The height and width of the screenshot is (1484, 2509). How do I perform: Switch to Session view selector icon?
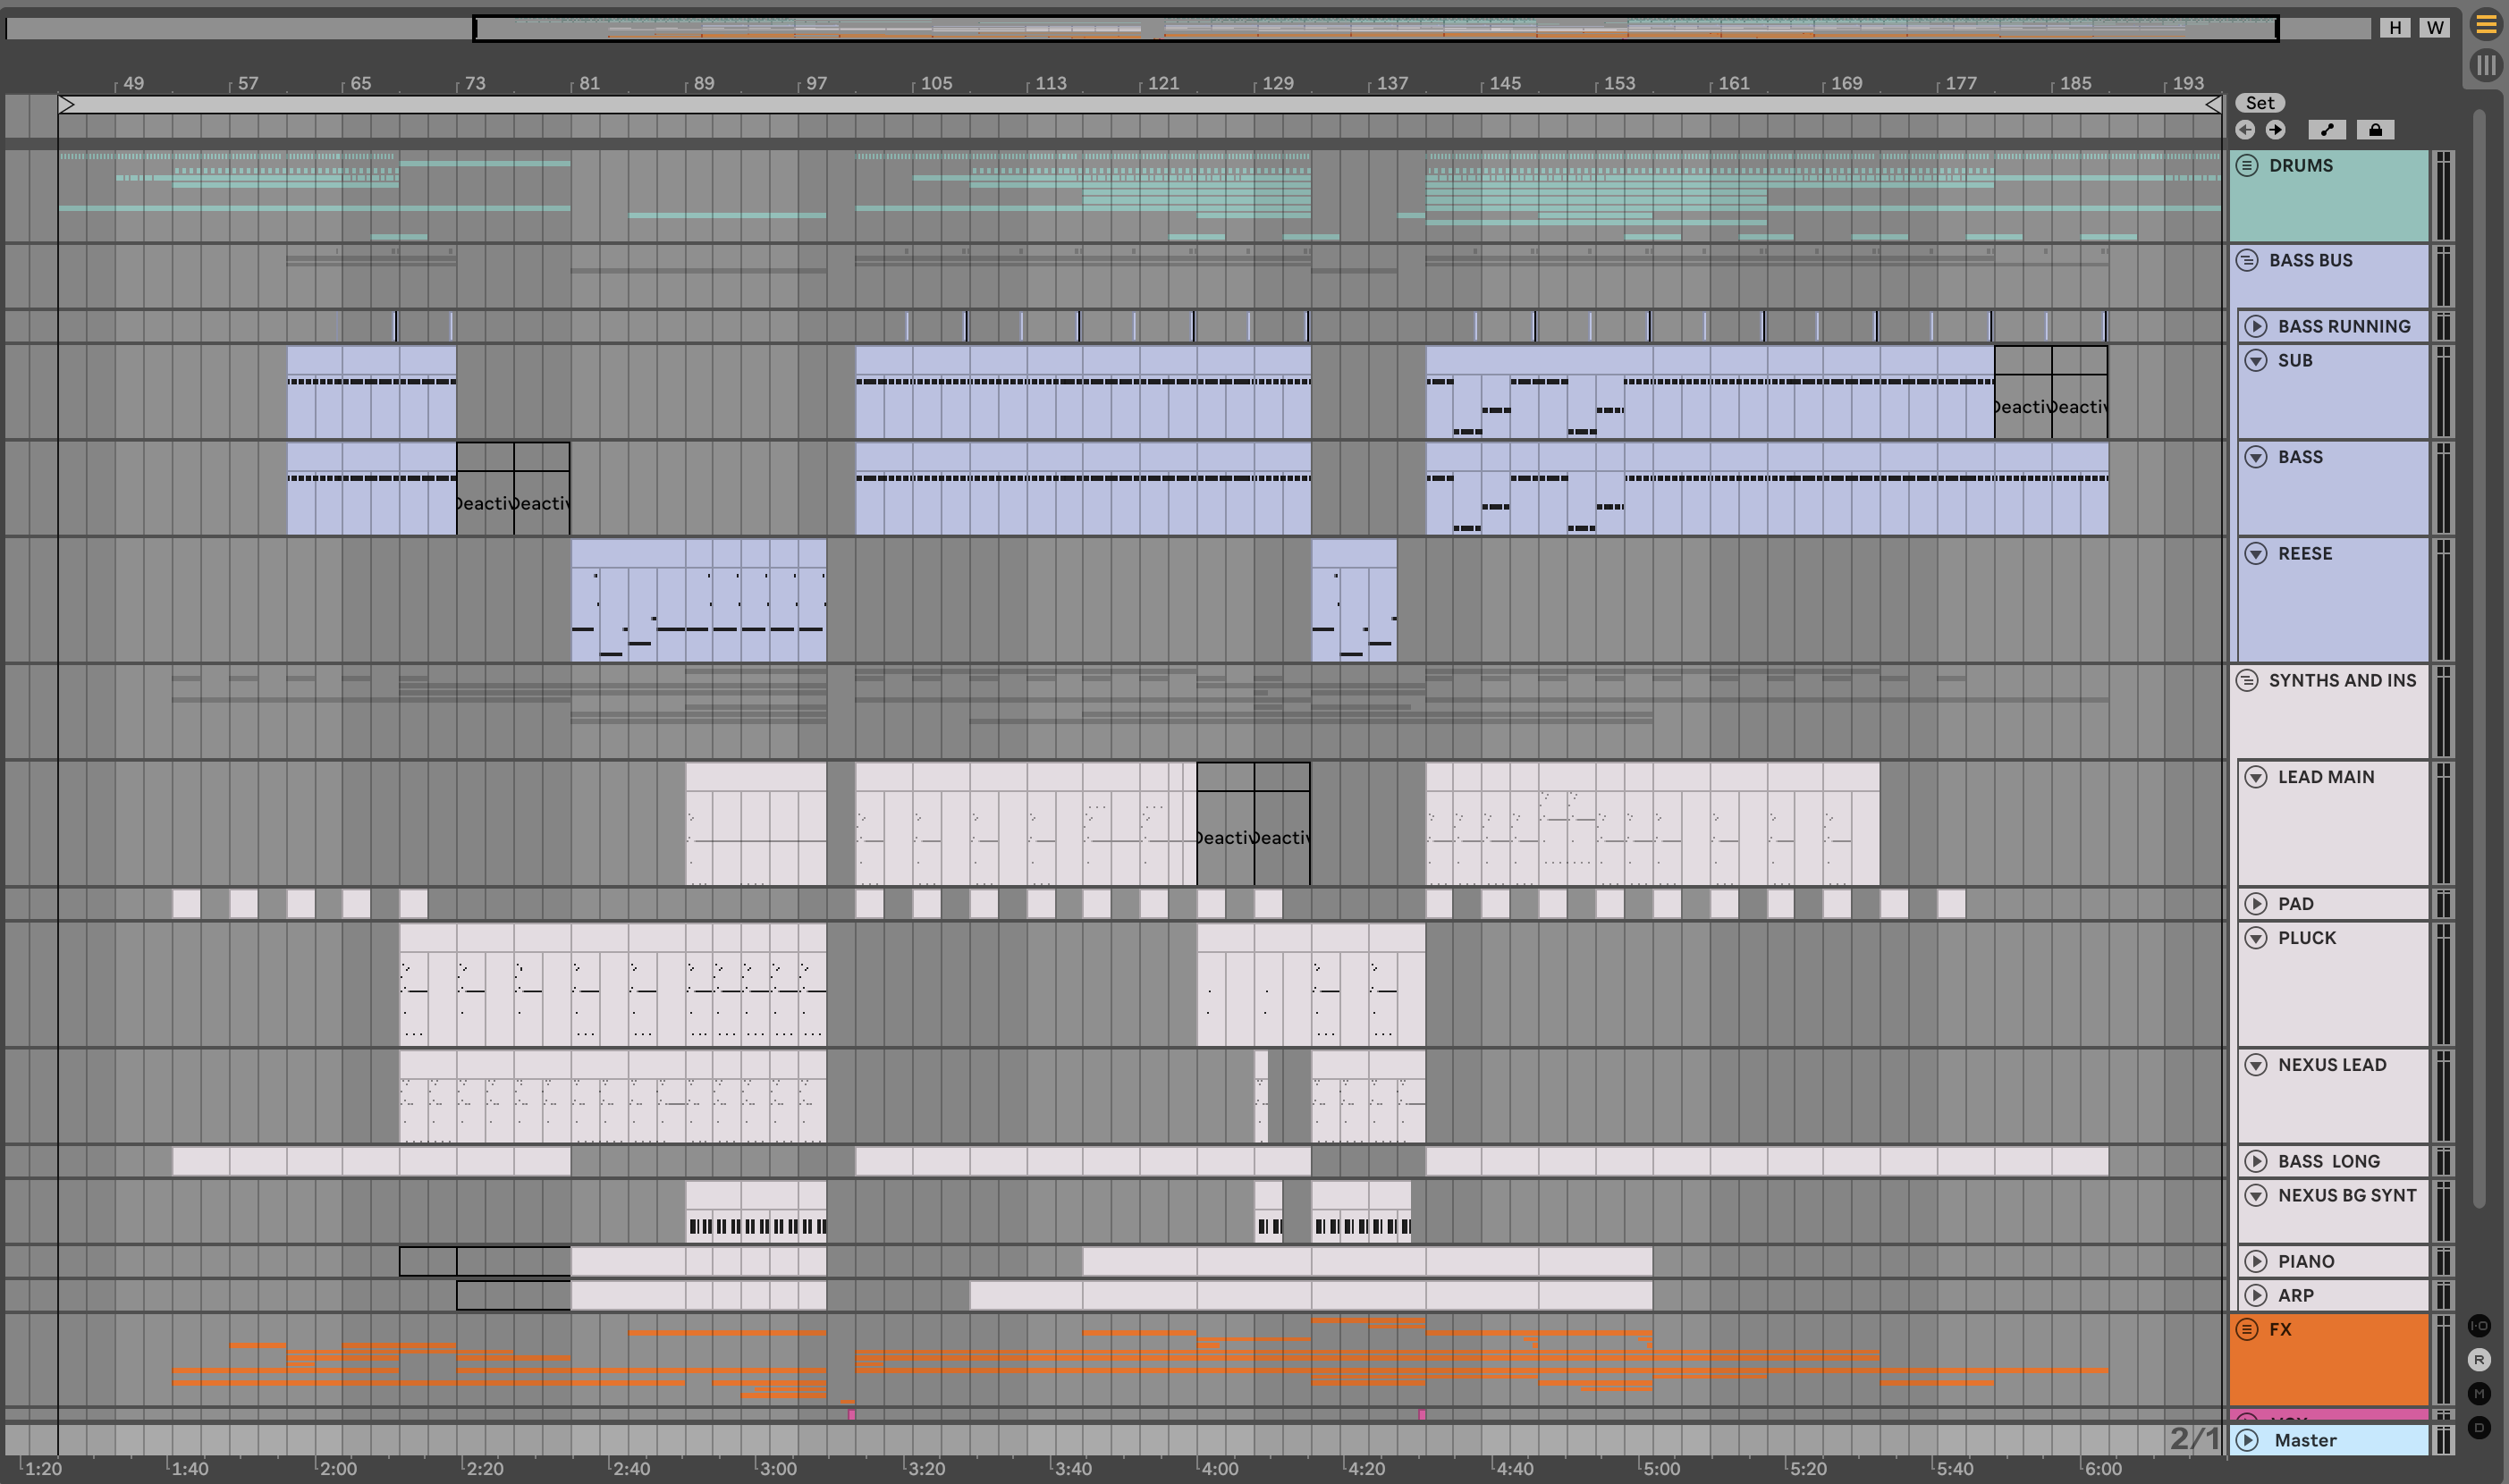[x=2486, y=66]
